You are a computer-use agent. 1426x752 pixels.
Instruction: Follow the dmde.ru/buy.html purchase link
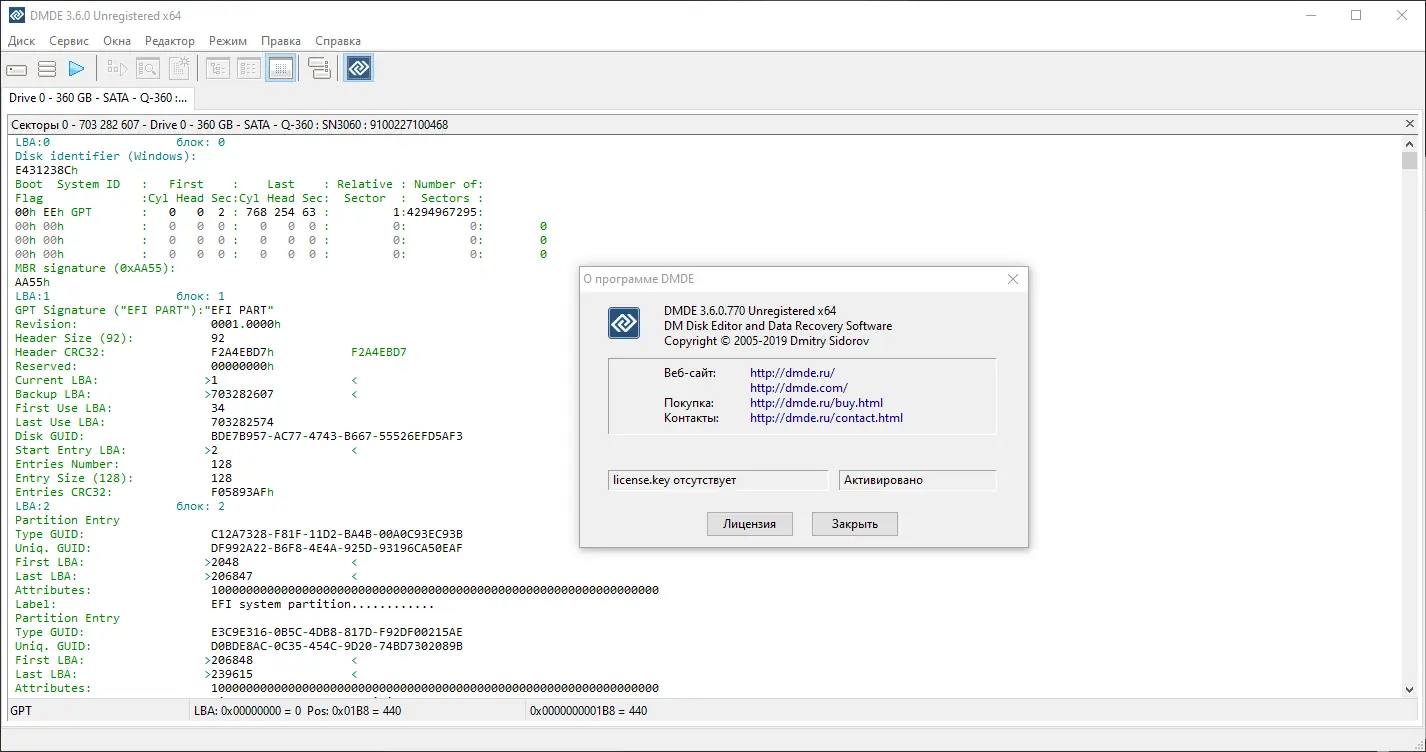[x=816, y=403]
